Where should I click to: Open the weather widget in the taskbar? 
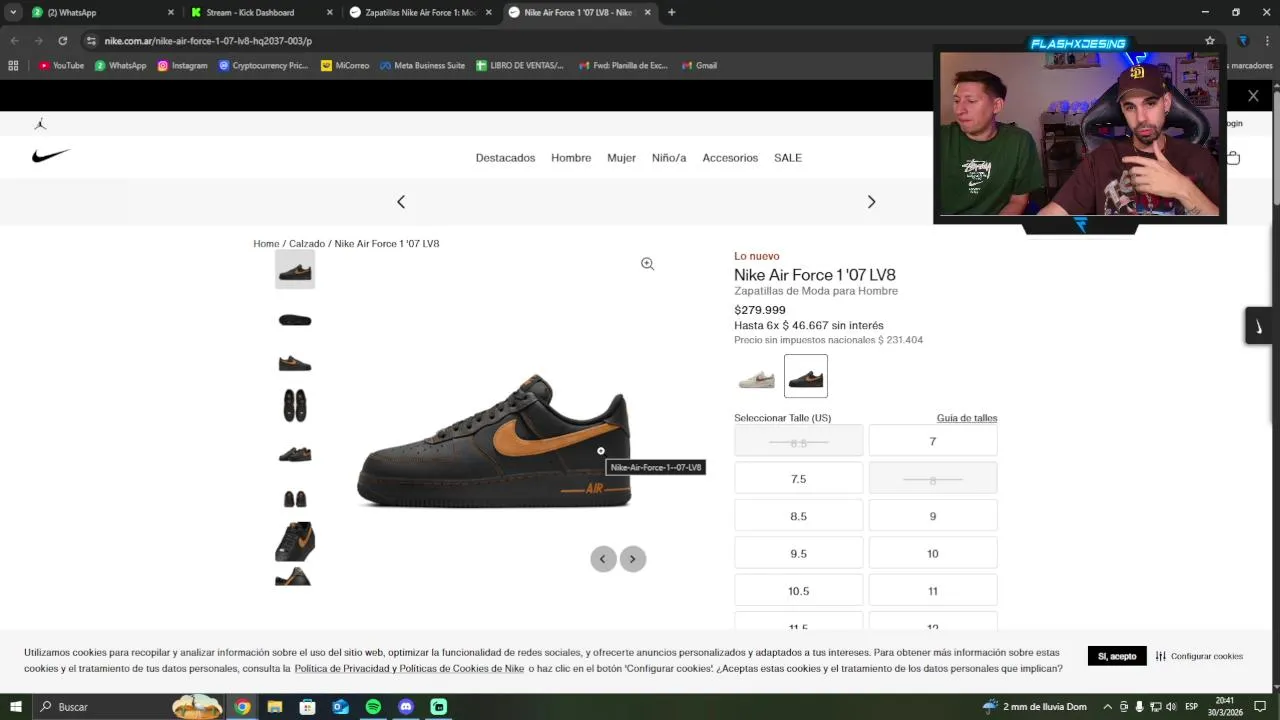click(1034, 707)
